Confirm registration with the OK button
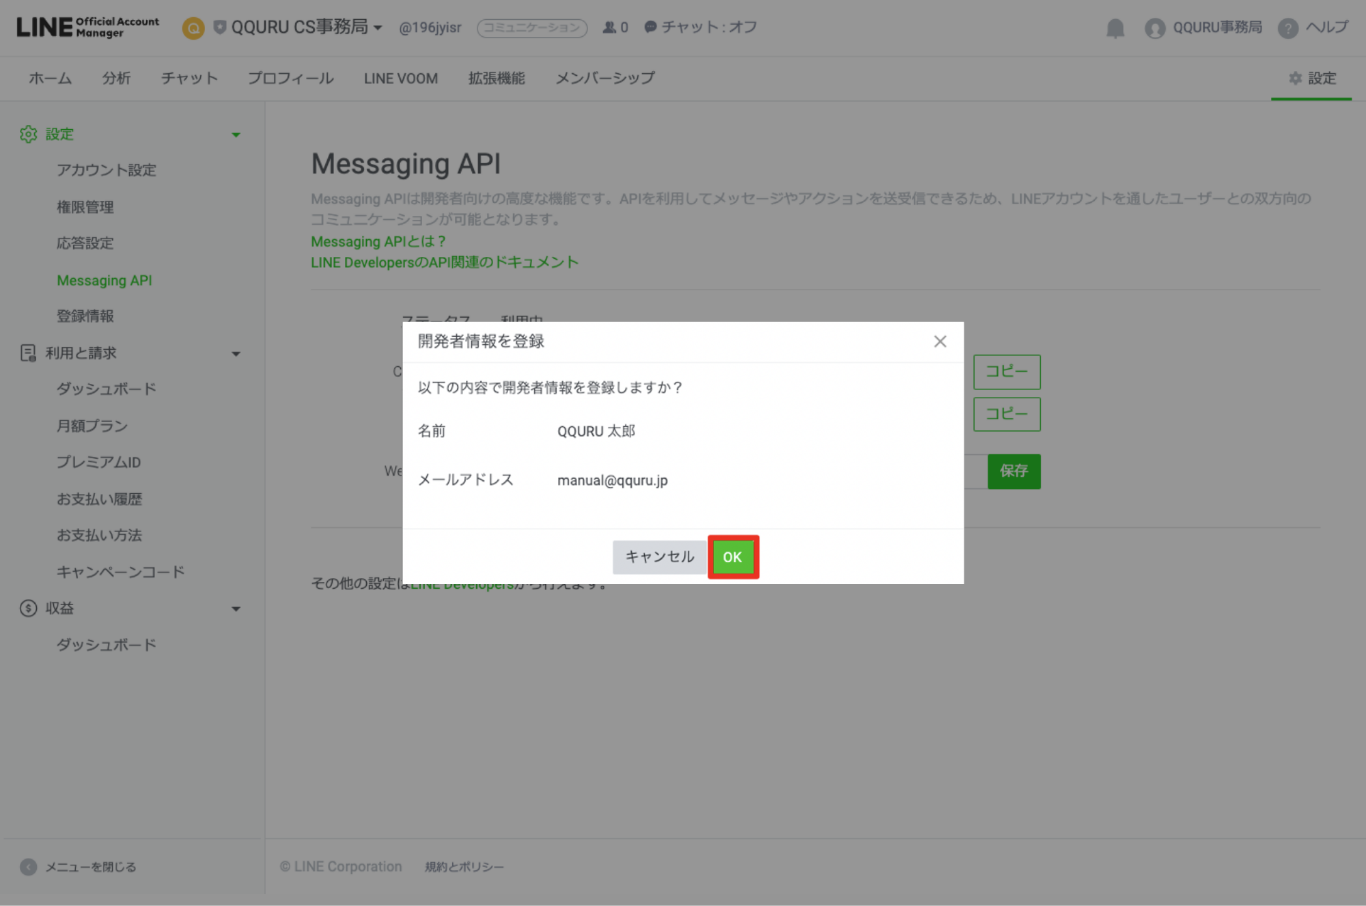Image resolution: width=1366 pixels, height=906 pixels. pyautogui.click(x=733, y=557)
